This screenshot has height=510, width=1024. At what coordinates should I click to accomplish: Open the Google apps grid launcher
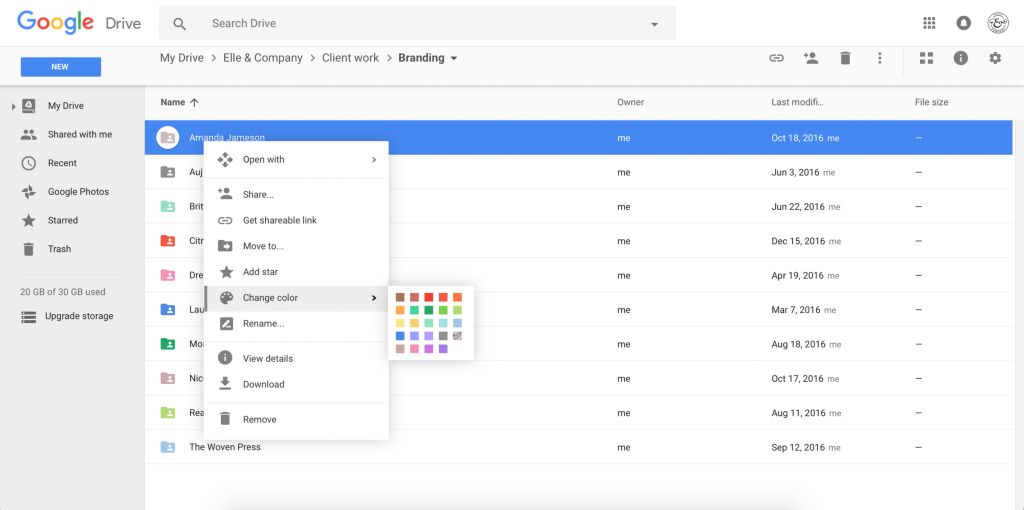(929, 23)
